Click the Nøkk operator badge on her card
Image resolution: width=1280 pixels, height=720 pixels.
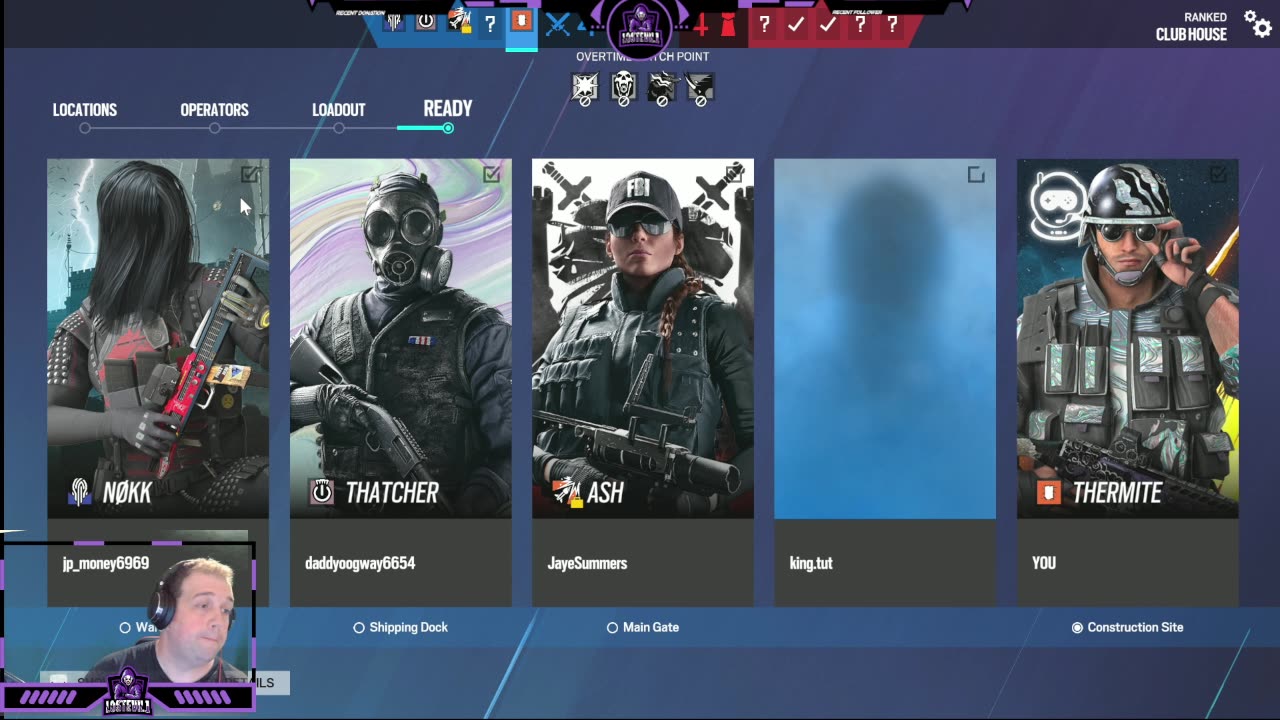coord(79,492)
